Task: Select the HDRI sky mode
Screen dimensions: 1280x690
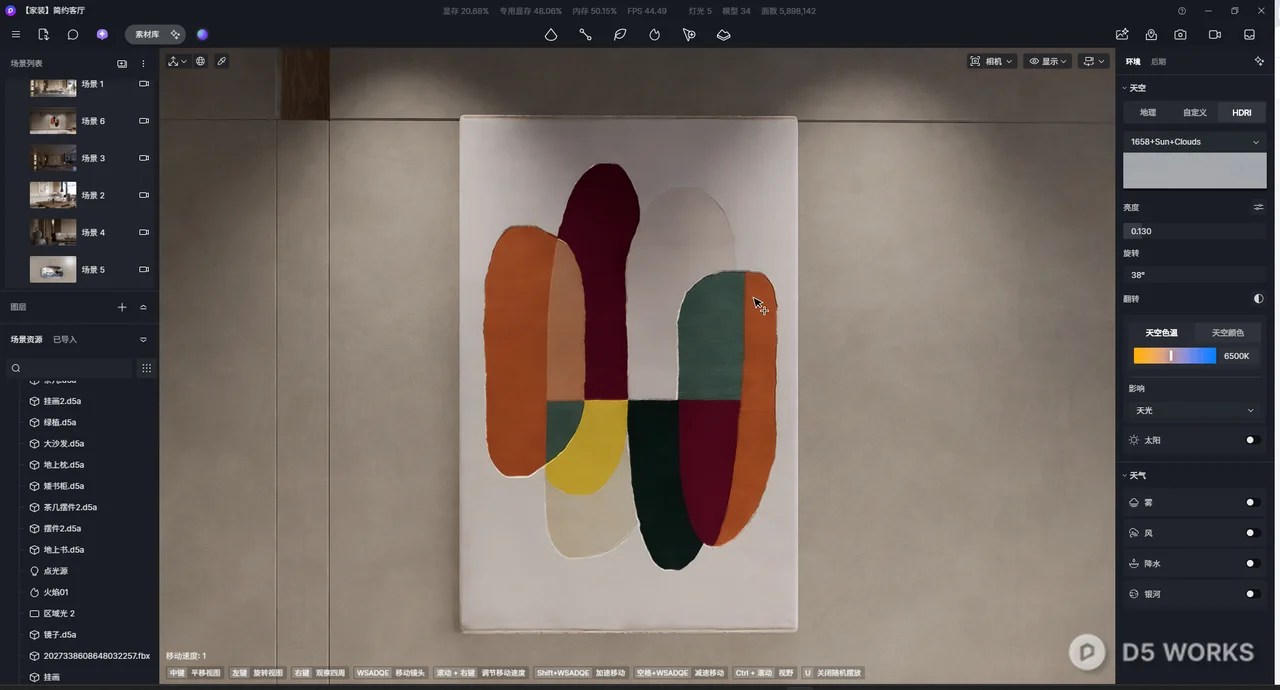Action: click(x=1242, y=112)
